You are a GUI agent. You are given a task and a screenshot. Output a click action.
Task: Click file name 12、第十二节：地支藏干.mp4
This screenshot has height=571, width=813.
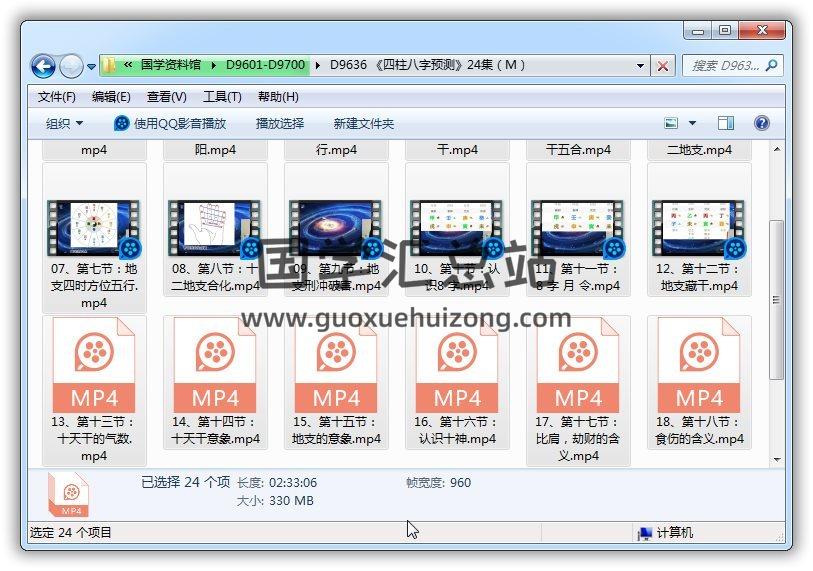pyautogui.click(x=699, y=277)
